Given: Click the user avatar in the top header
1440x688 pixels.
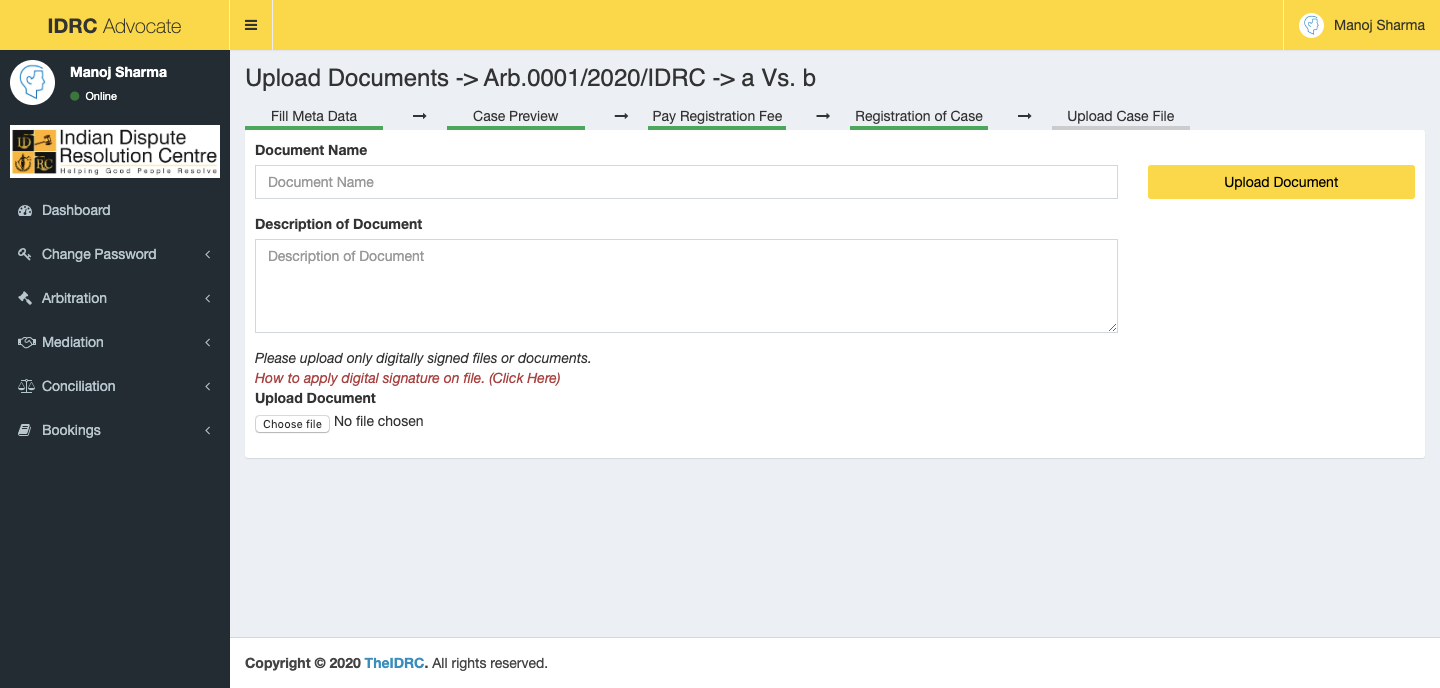Looking at the screenshot, I should point(1311,25).
